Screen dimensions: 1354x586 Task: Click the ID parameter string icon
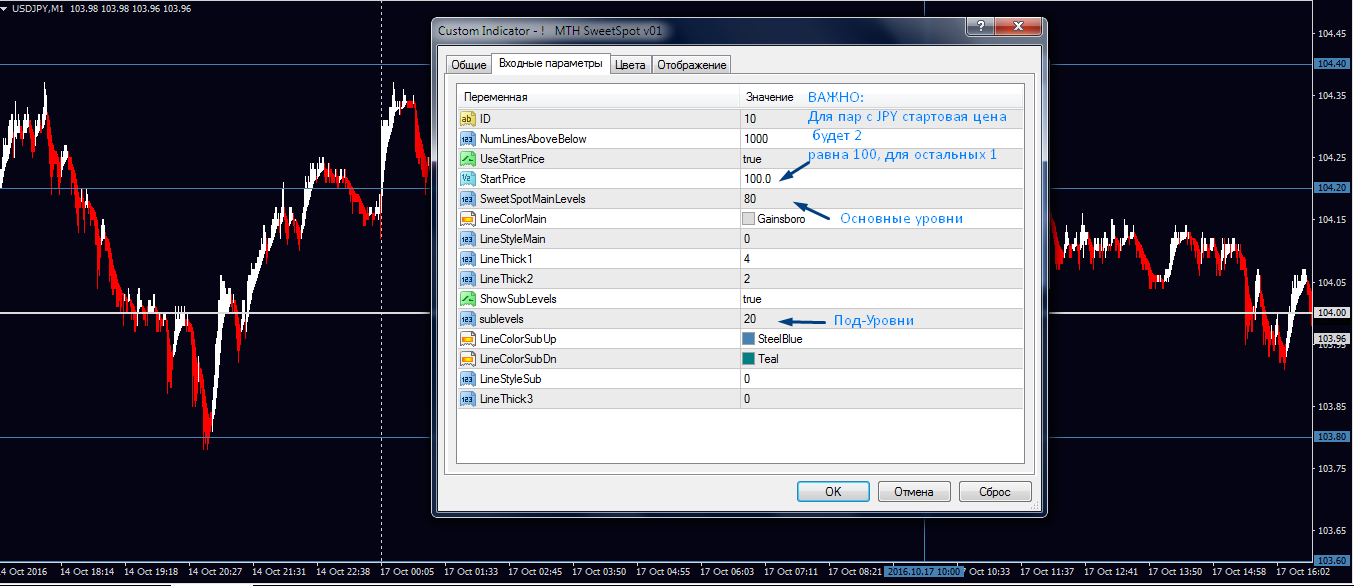[x=467, y=119]
